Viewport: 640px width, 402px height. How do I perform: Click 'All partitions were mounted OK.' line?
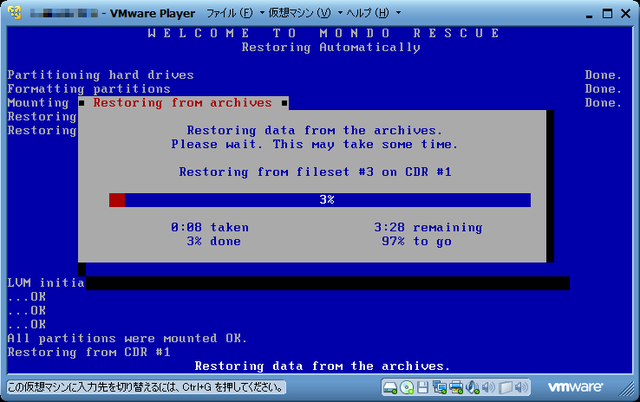(127, 338)
